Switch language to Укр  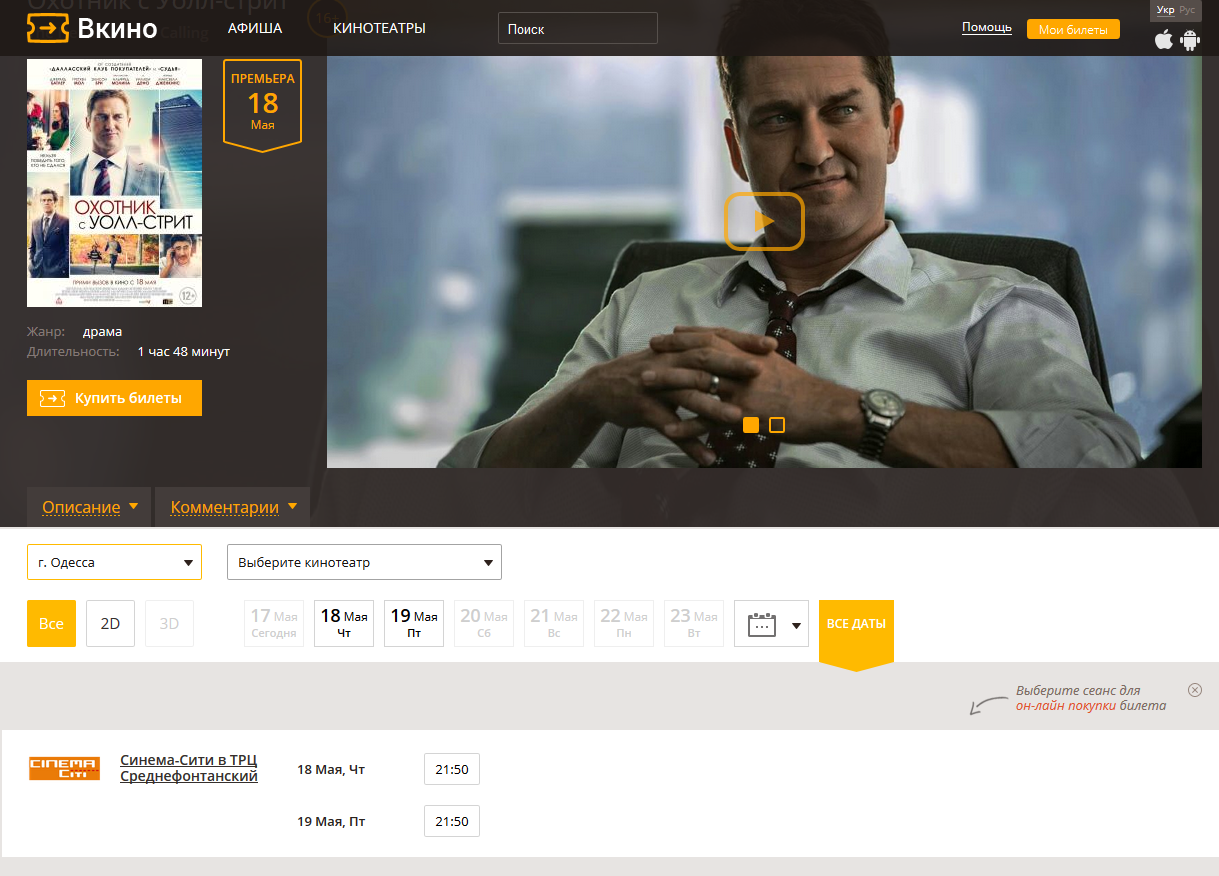pos(1165,10)
